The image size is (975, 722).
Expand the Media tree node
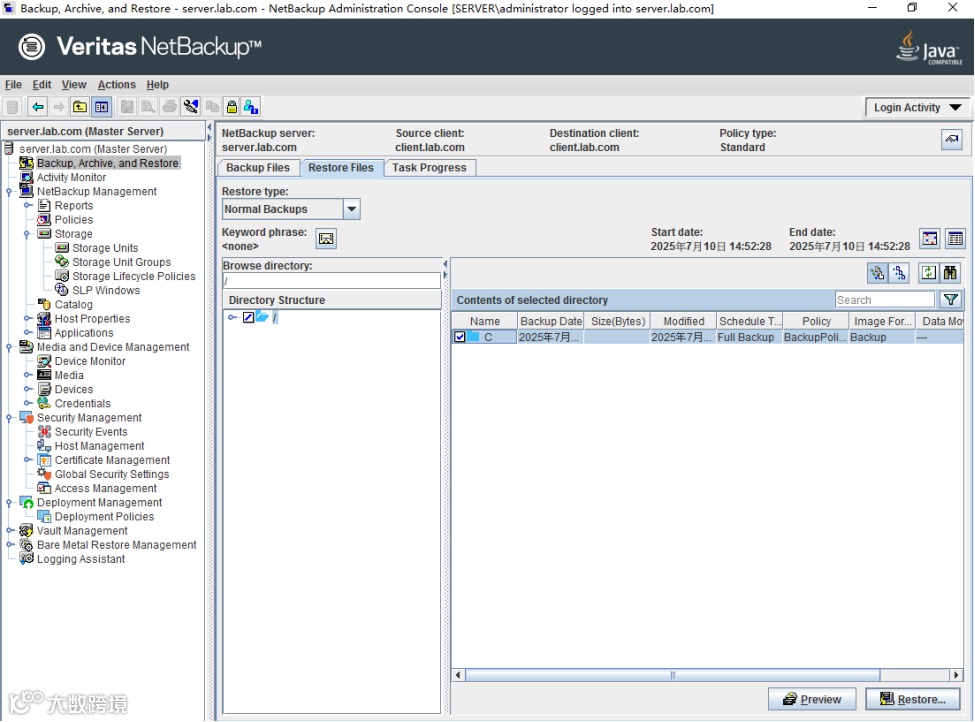(x=27, y=375)
